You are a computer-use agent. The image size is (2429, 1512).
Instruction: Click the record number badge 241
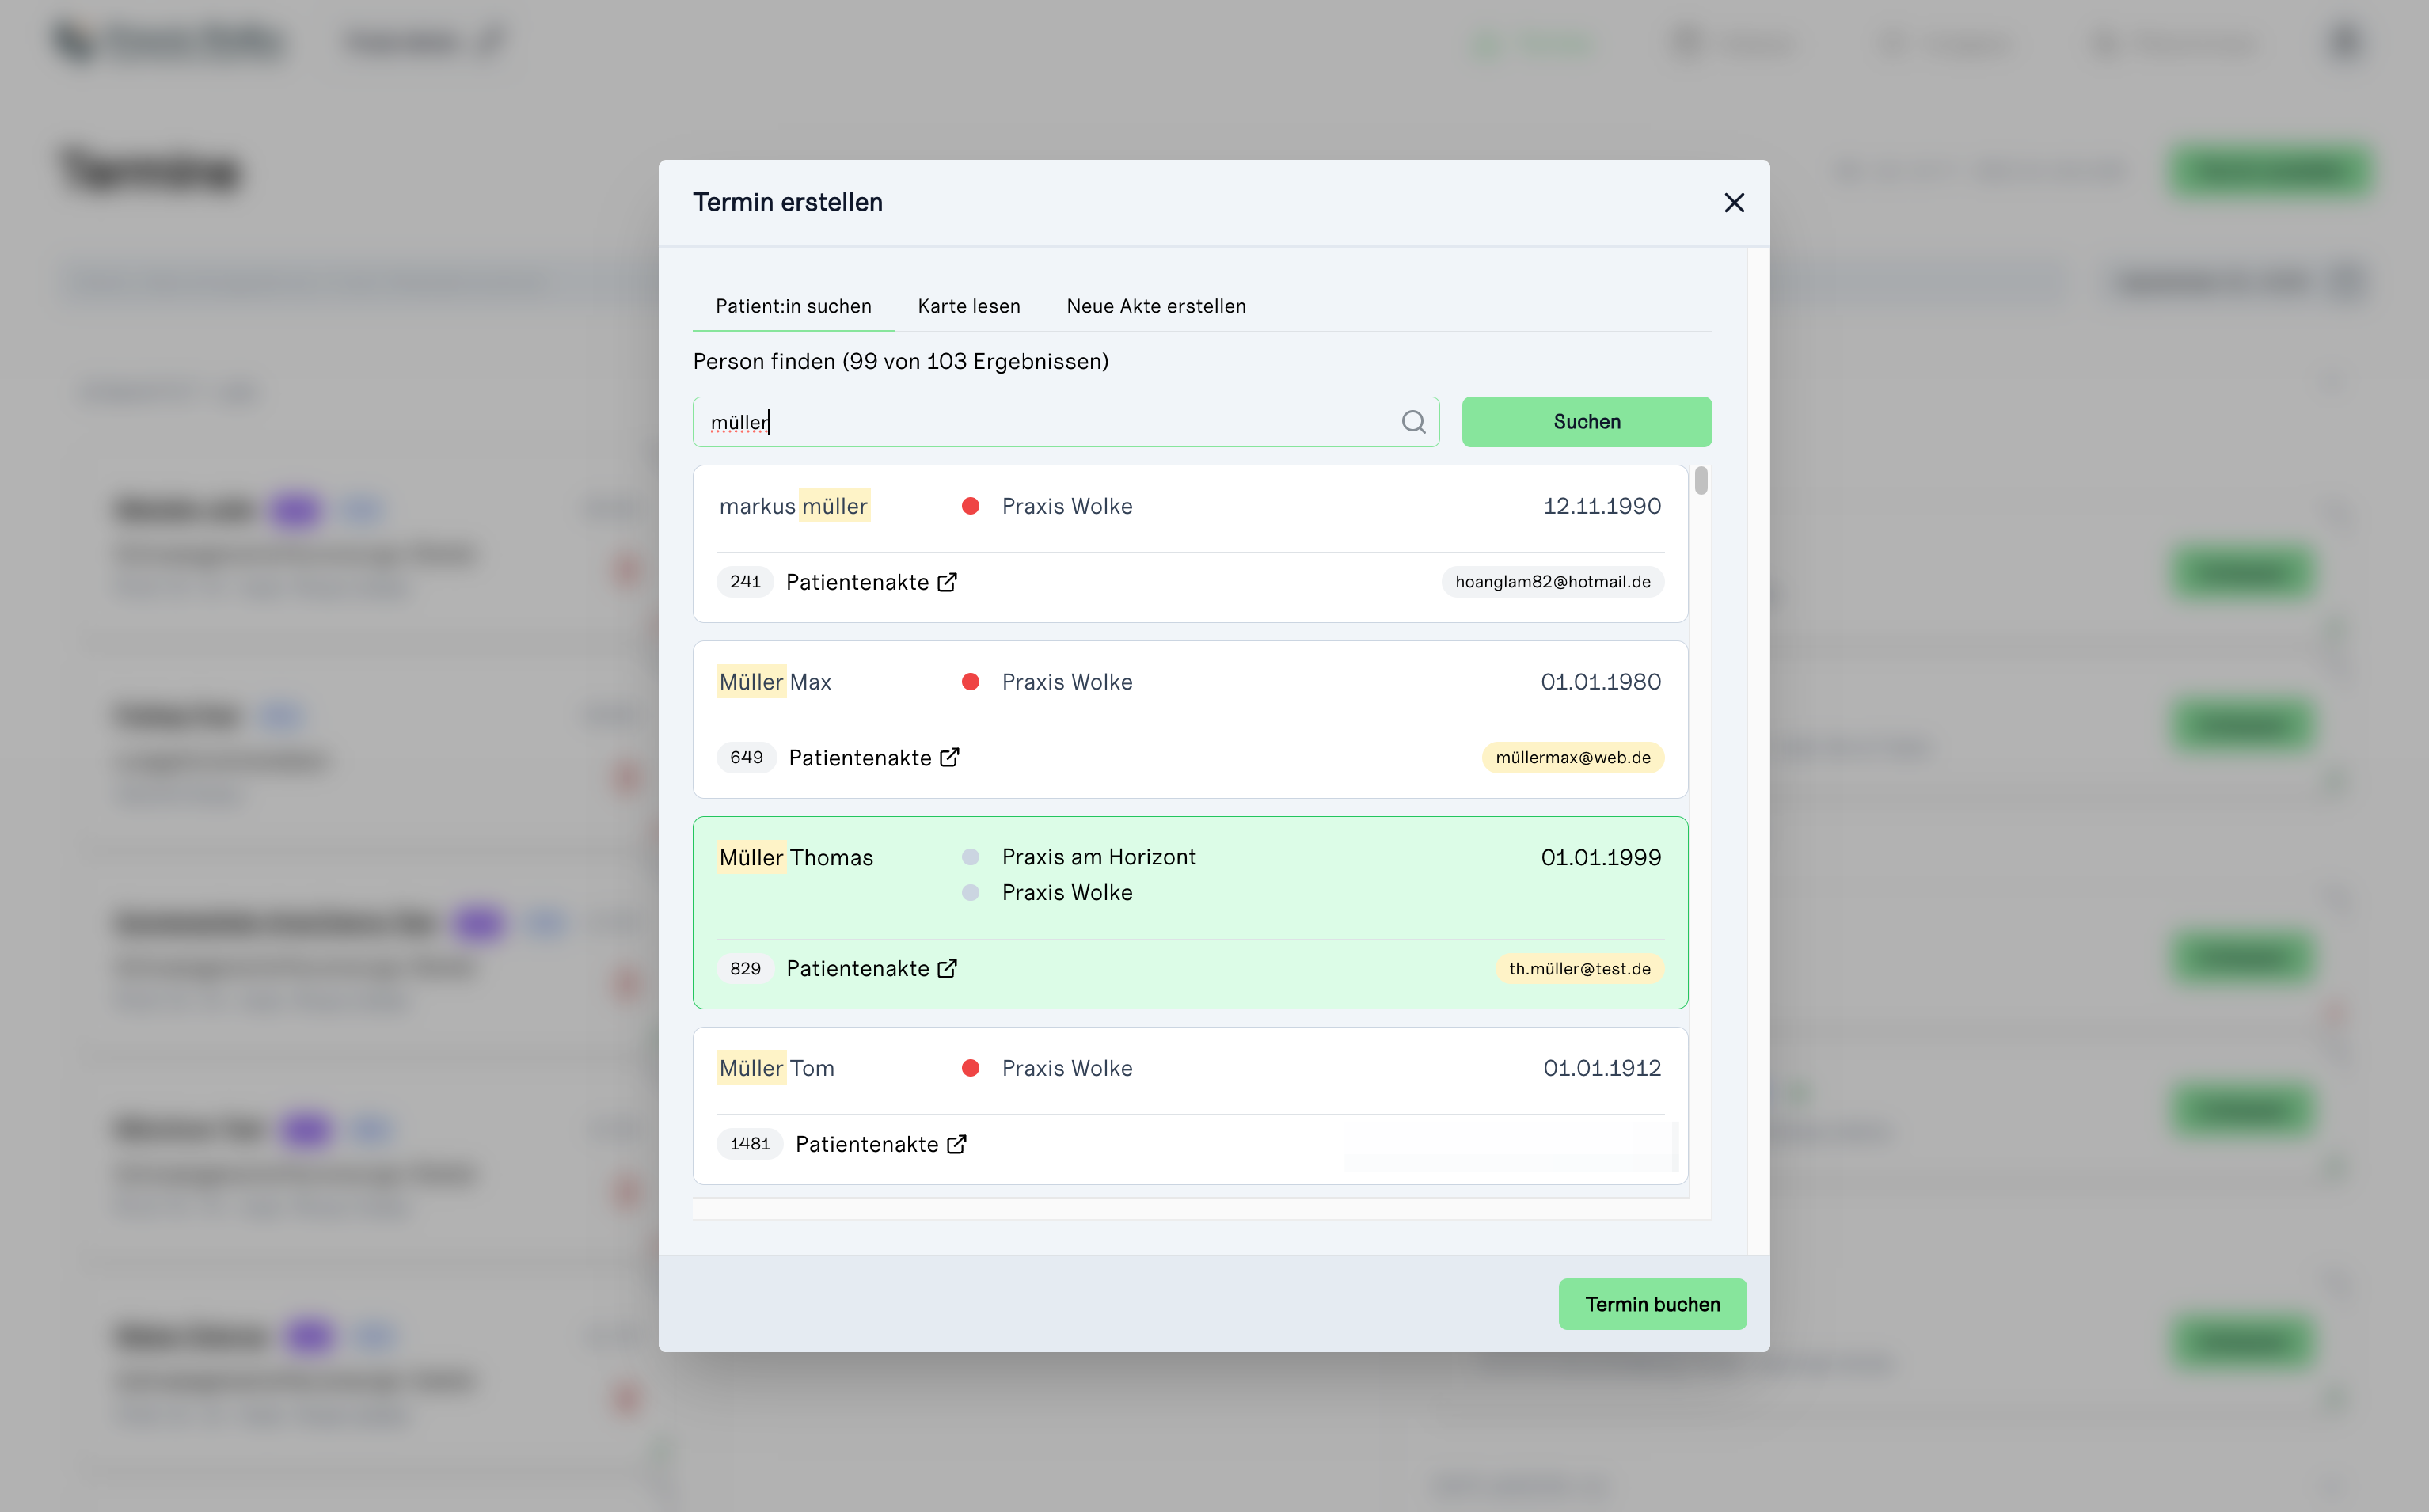pyautogui.click(x=745, y=582)
